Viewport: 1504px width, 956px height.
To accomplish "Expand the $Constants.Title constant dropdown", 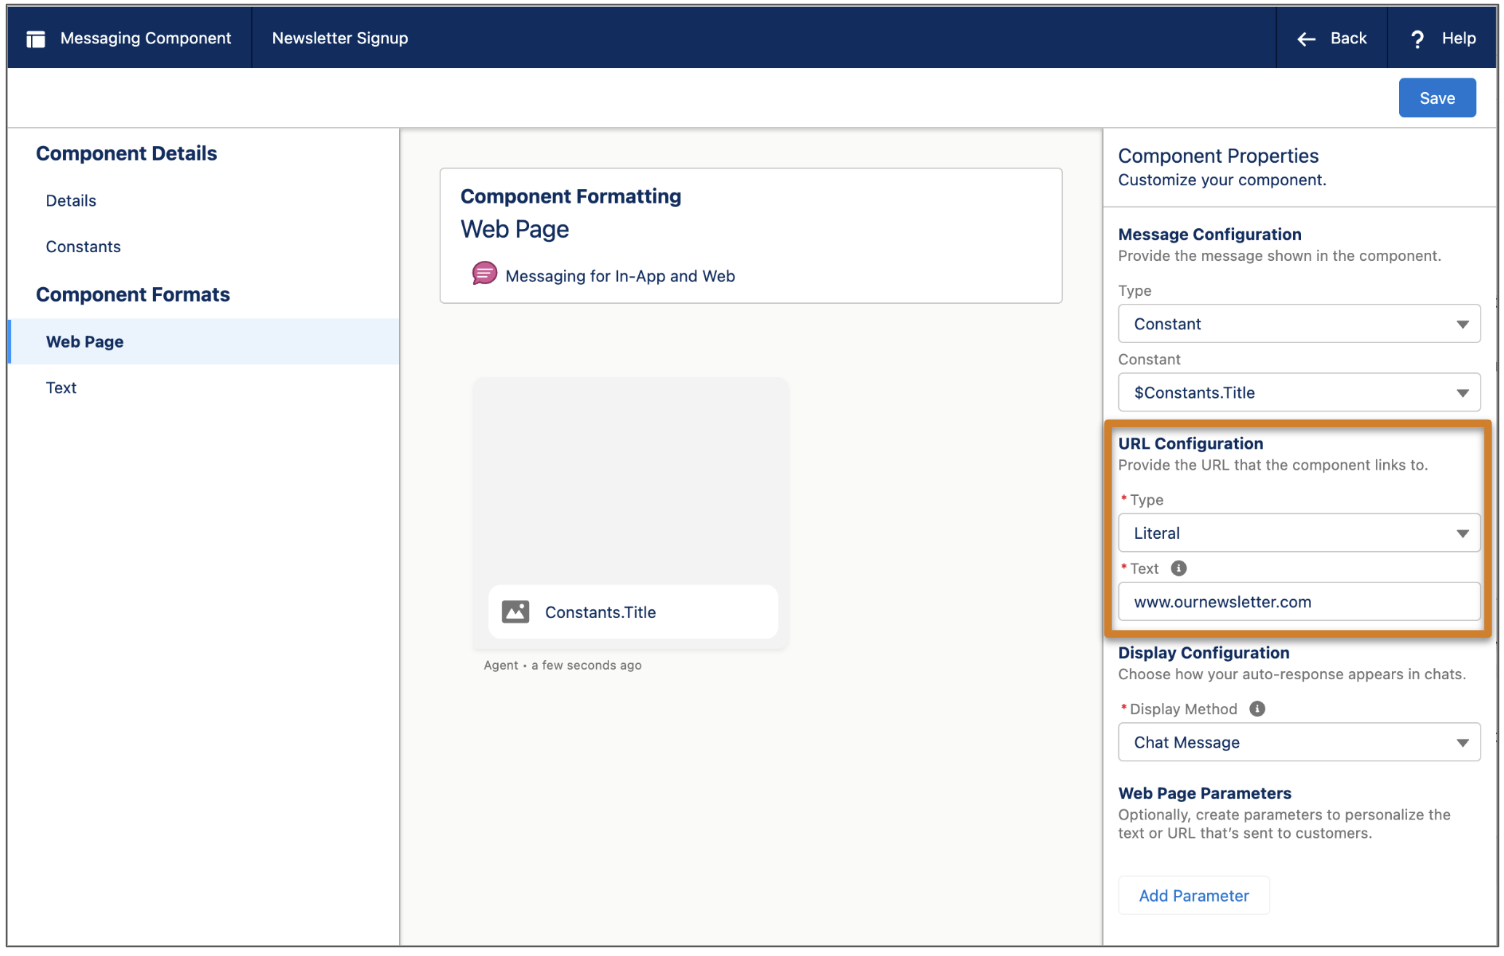I will coord(1298,393).
